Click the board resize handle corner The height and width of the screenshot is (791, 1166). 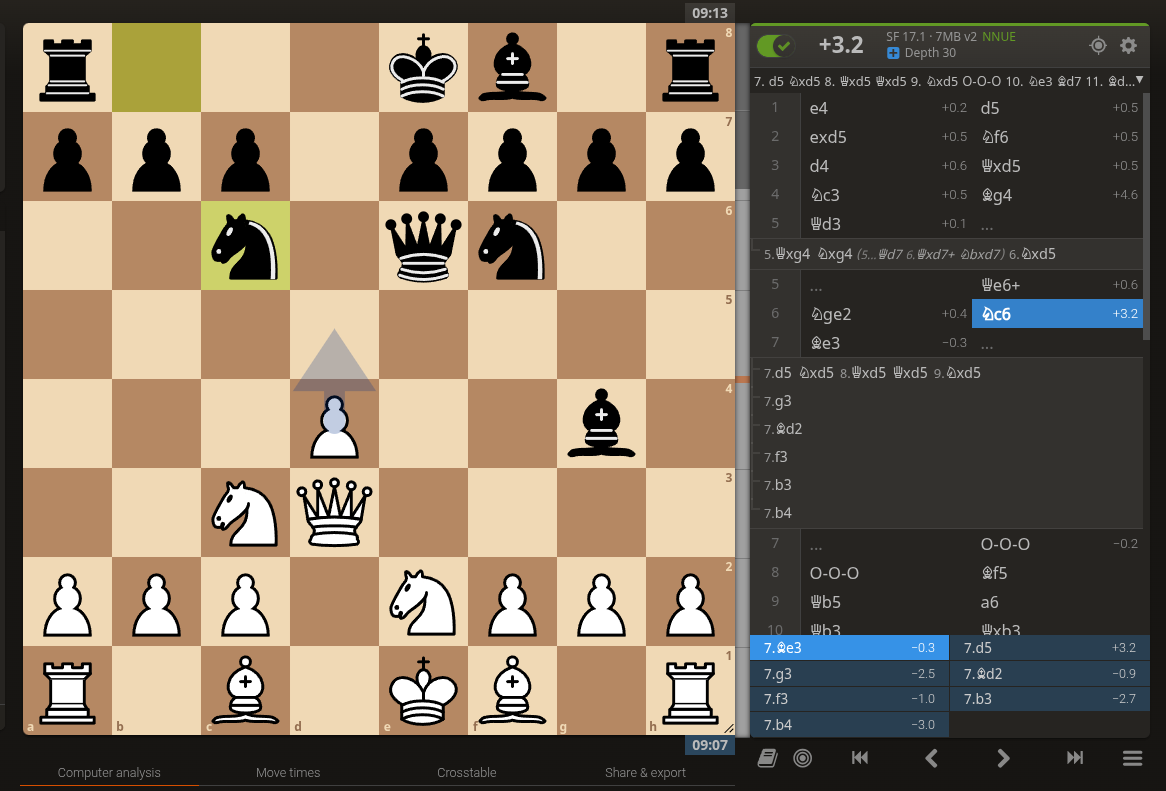coord(729,729)
